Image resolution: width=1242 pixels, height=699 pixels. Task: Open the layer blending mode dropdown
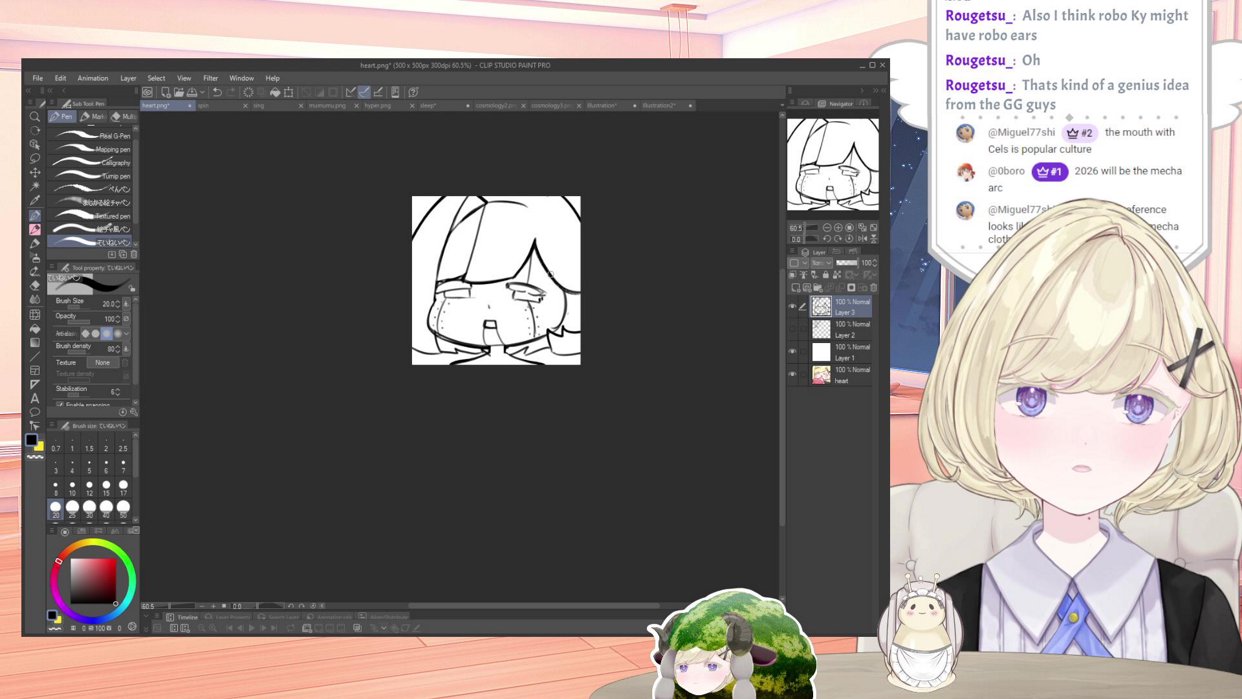point(822,263)
